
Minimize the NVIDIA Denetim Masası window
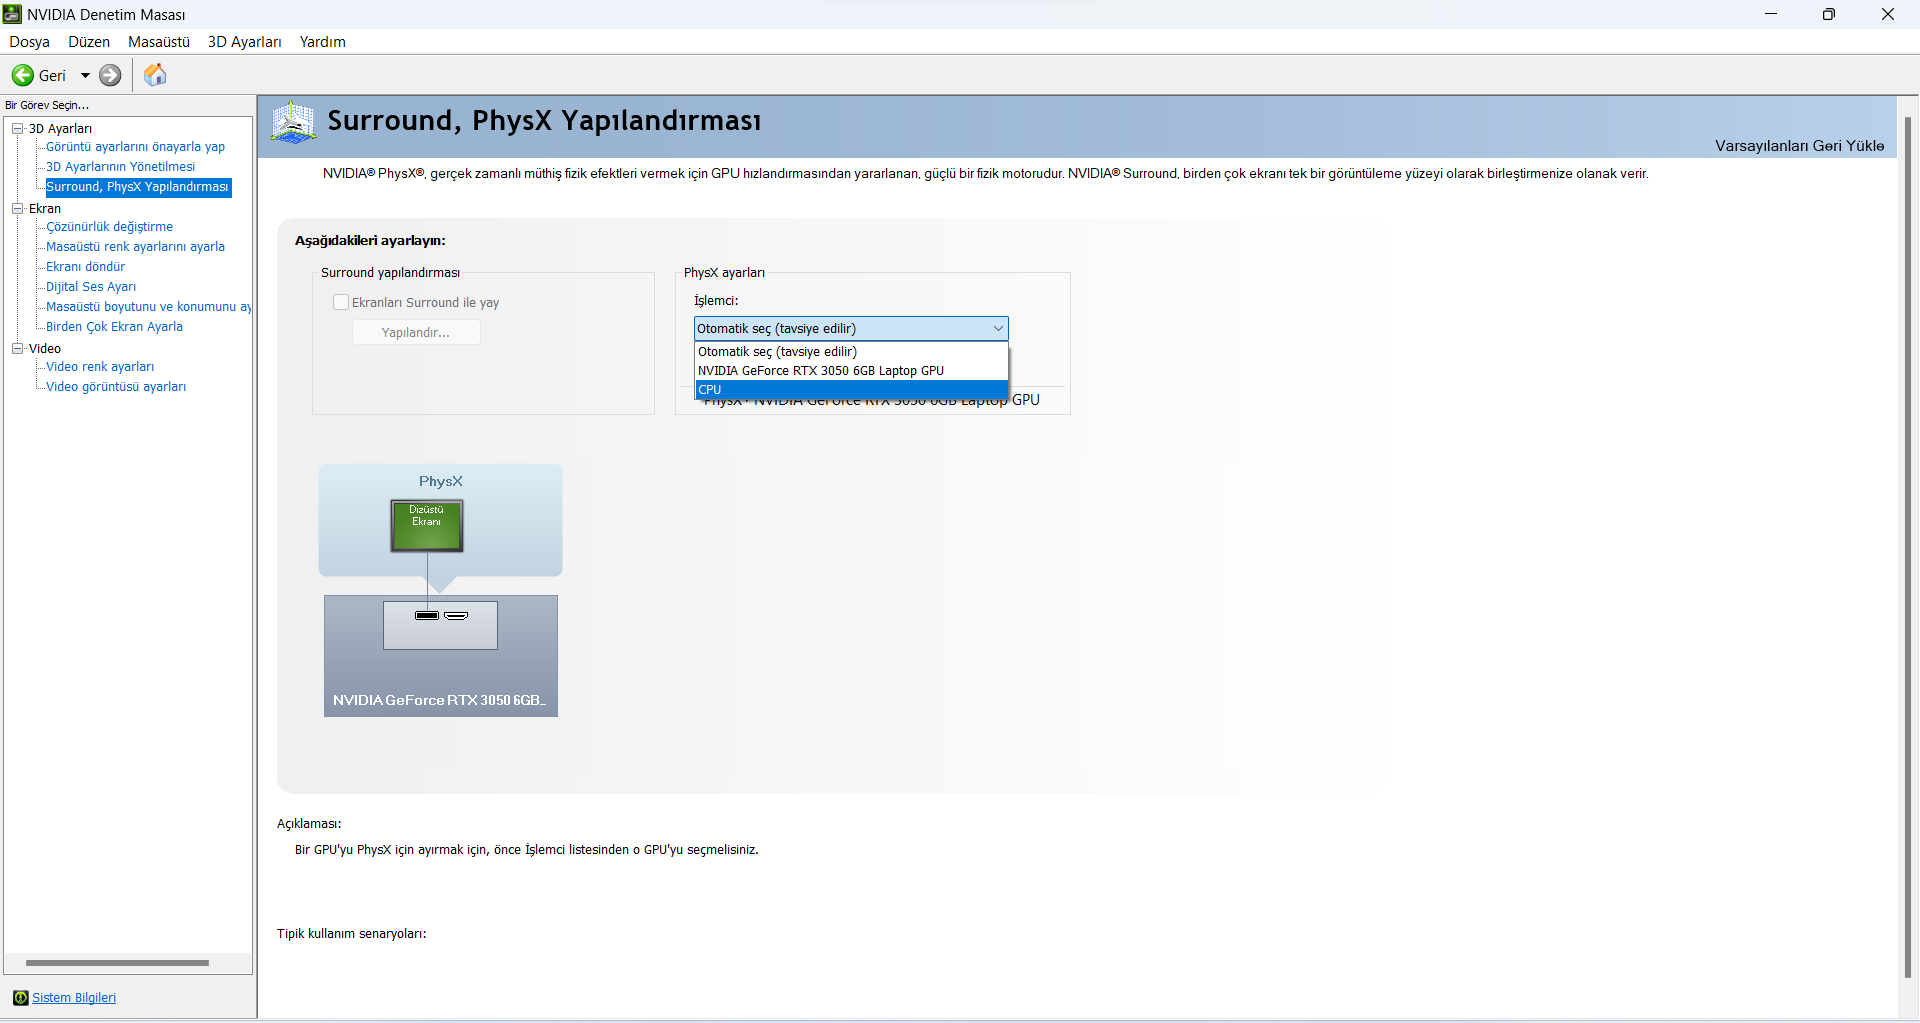pos(1771,14)
